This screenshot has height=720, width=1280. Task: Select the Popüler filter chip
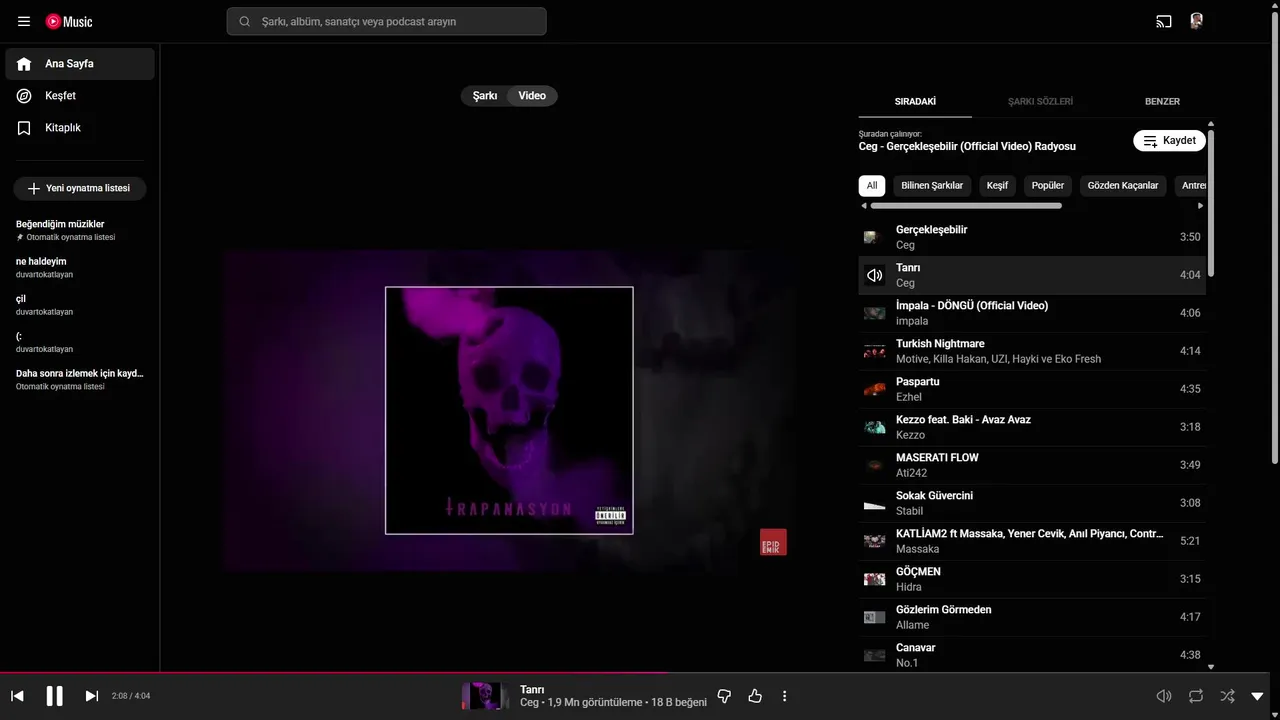click(x=1048, y=186)
